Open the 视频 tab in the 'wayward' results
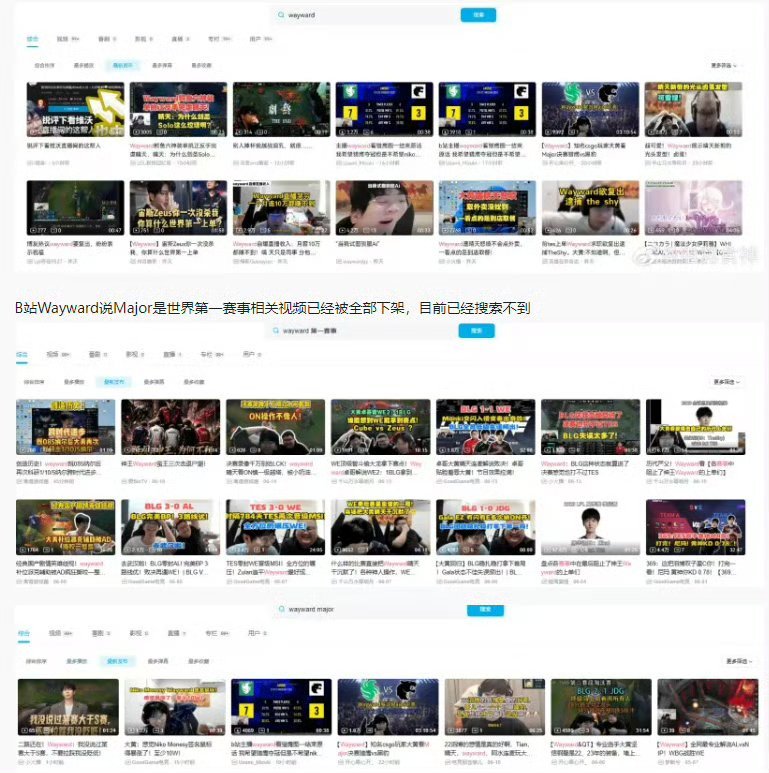Image resolution: width=769 pixels, height=773 pixels. pos(68,39)
